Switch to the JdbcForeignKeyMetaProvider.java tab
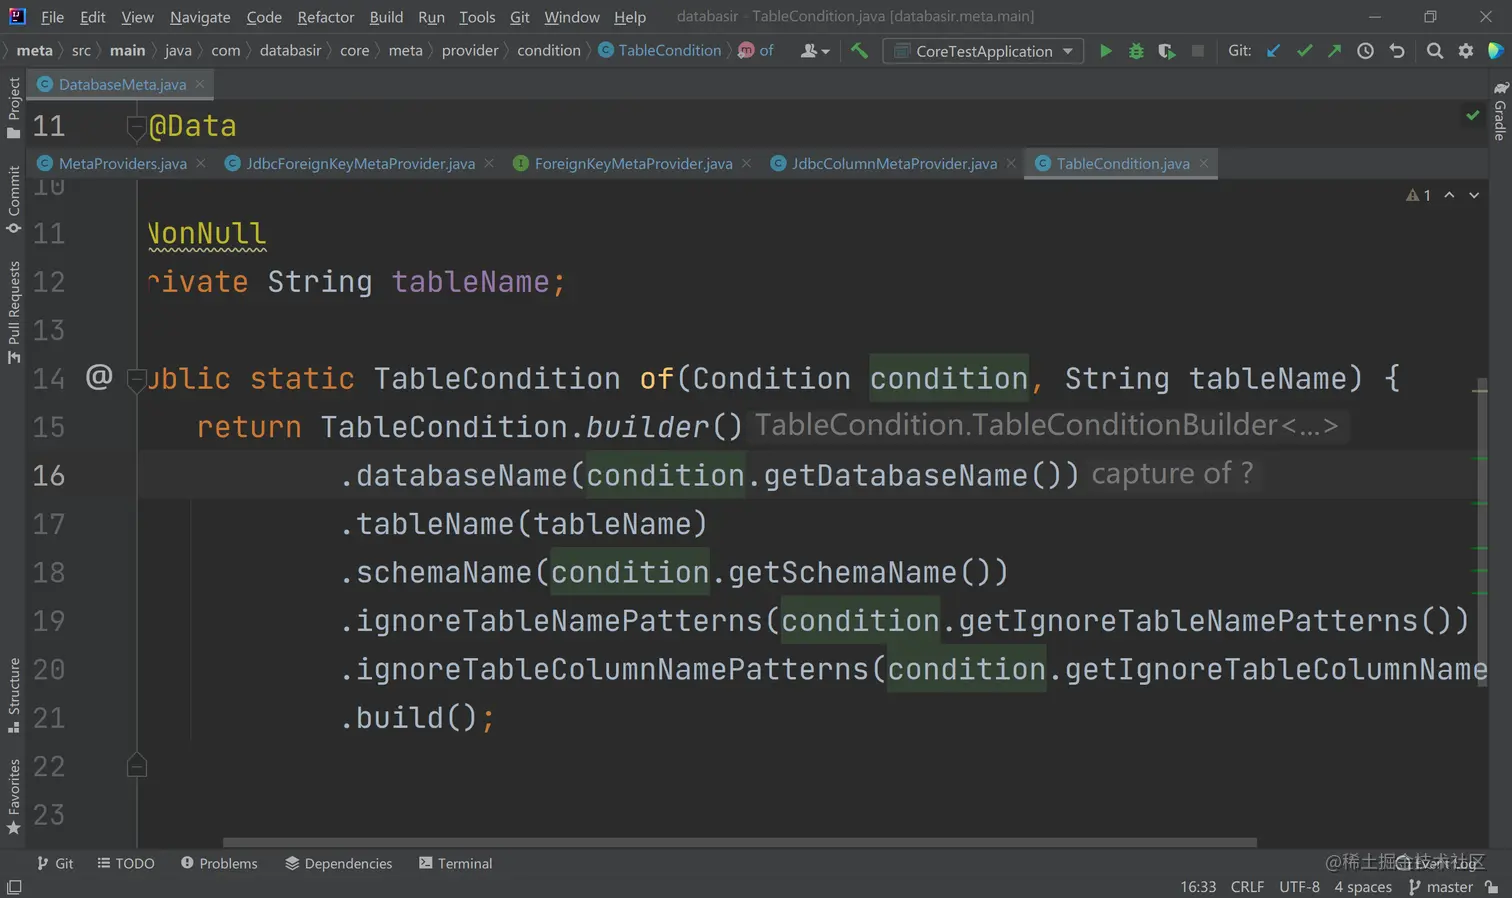 (x=360, y=163)
